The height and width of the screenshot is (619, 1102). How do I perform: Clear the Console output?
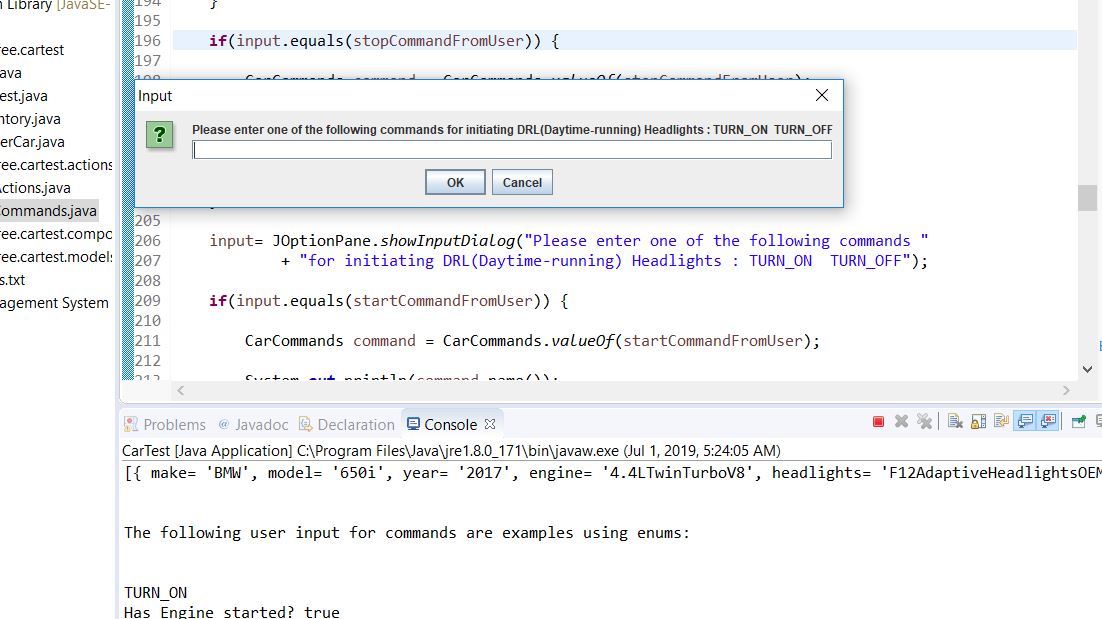(955, 422)
